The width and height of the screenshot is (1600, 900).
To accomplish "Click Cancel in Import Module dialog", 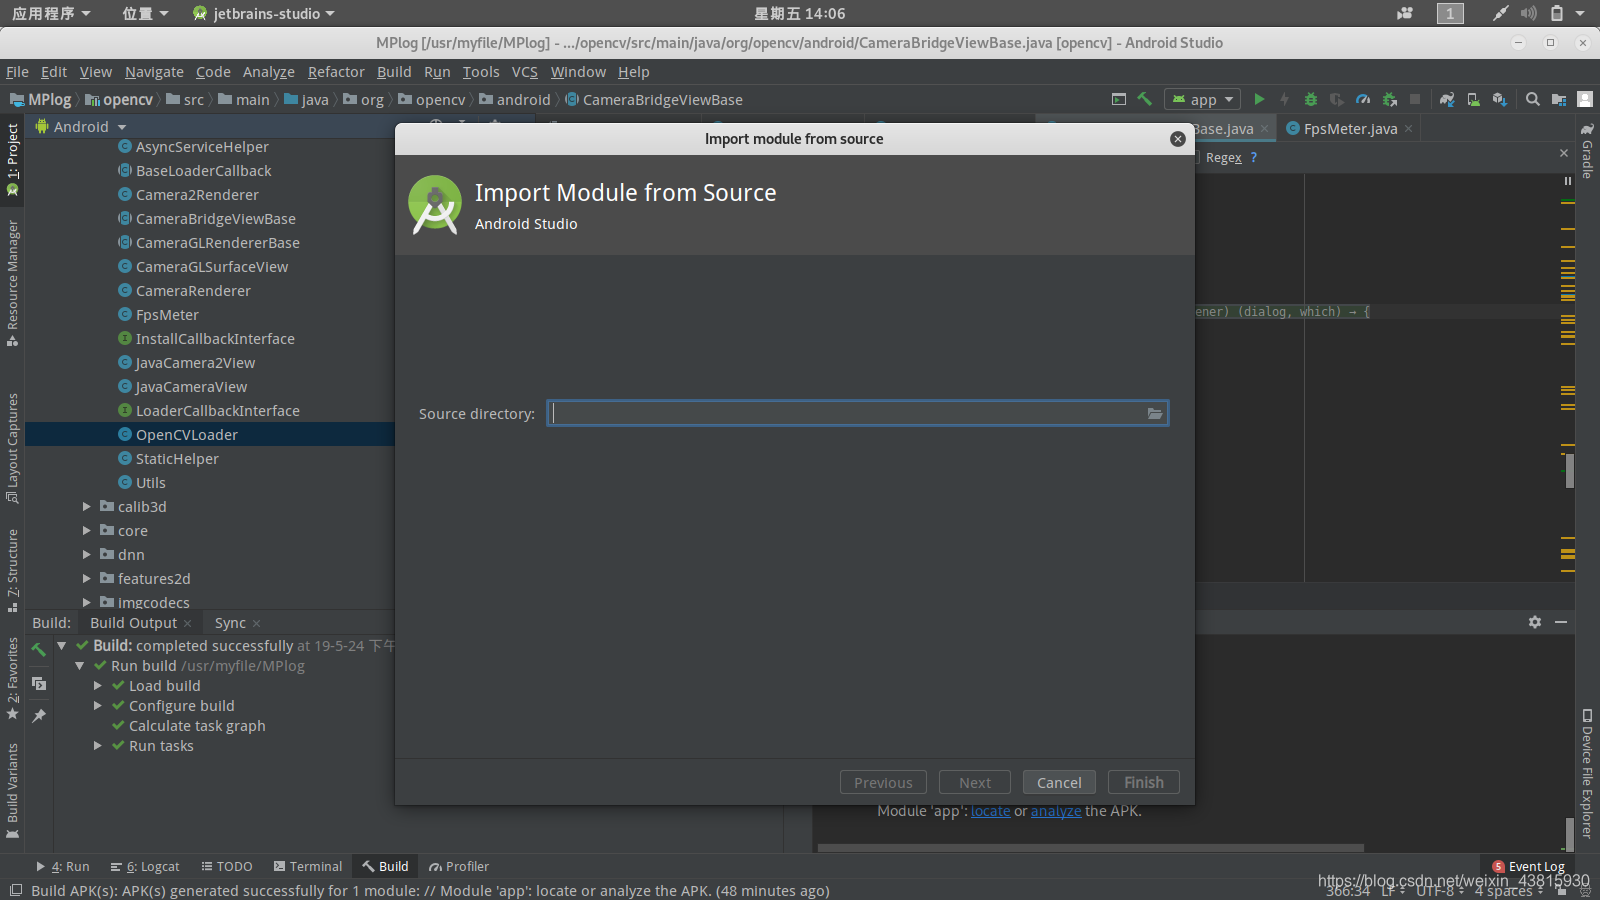I will pyautogui.click(x=1059, y=782).
